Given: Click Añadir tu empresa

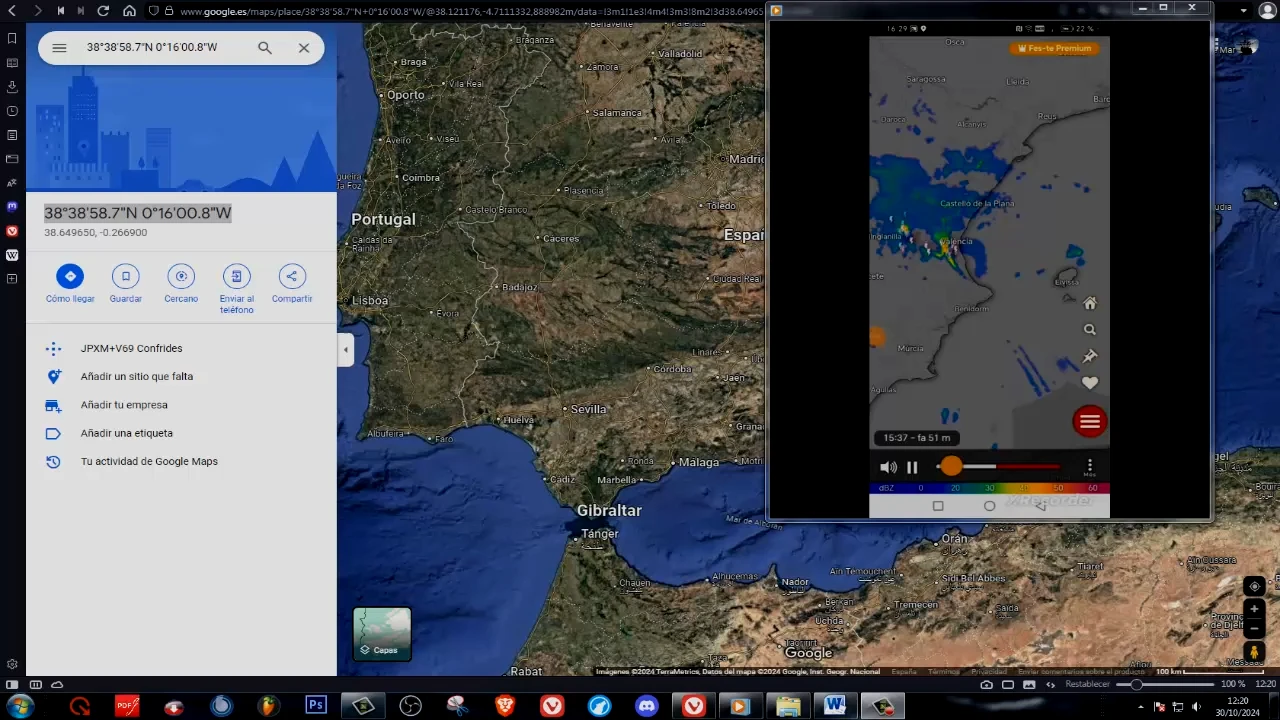Looking at the screenshot, I should 124,405.
